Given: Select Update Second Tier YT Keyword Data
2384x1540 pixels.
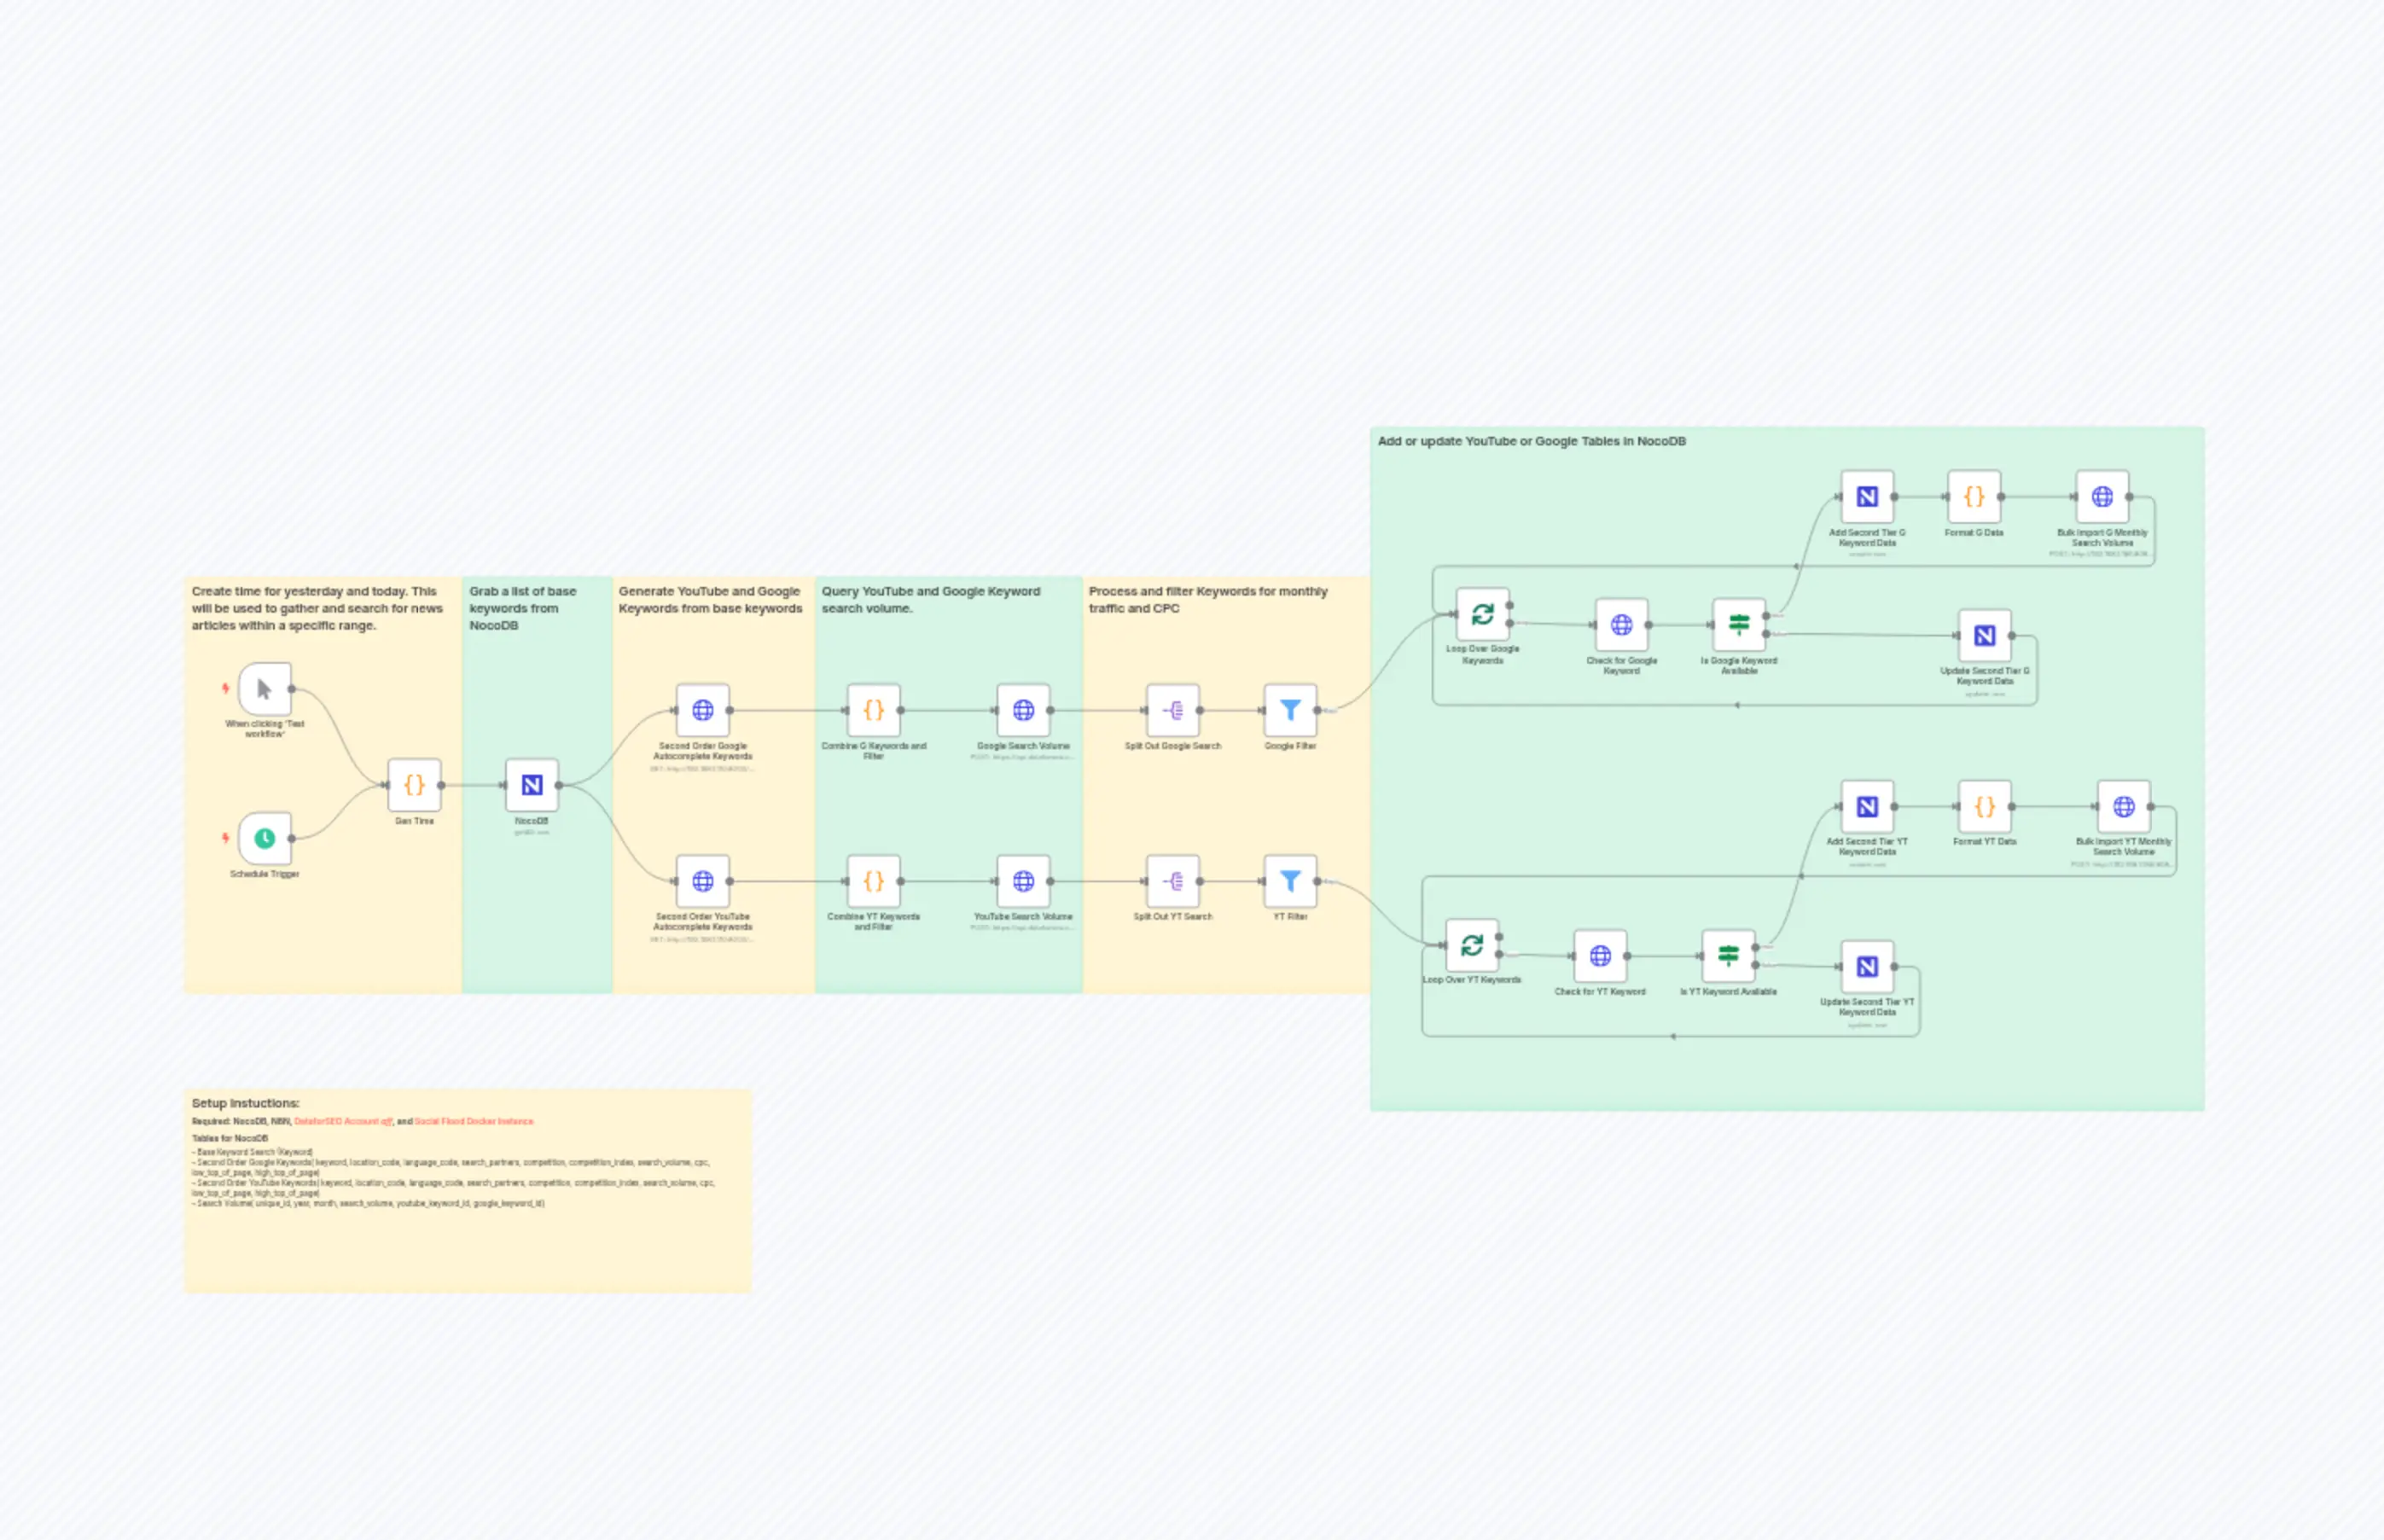Looking at the screenshot, I should [1867, 966].
